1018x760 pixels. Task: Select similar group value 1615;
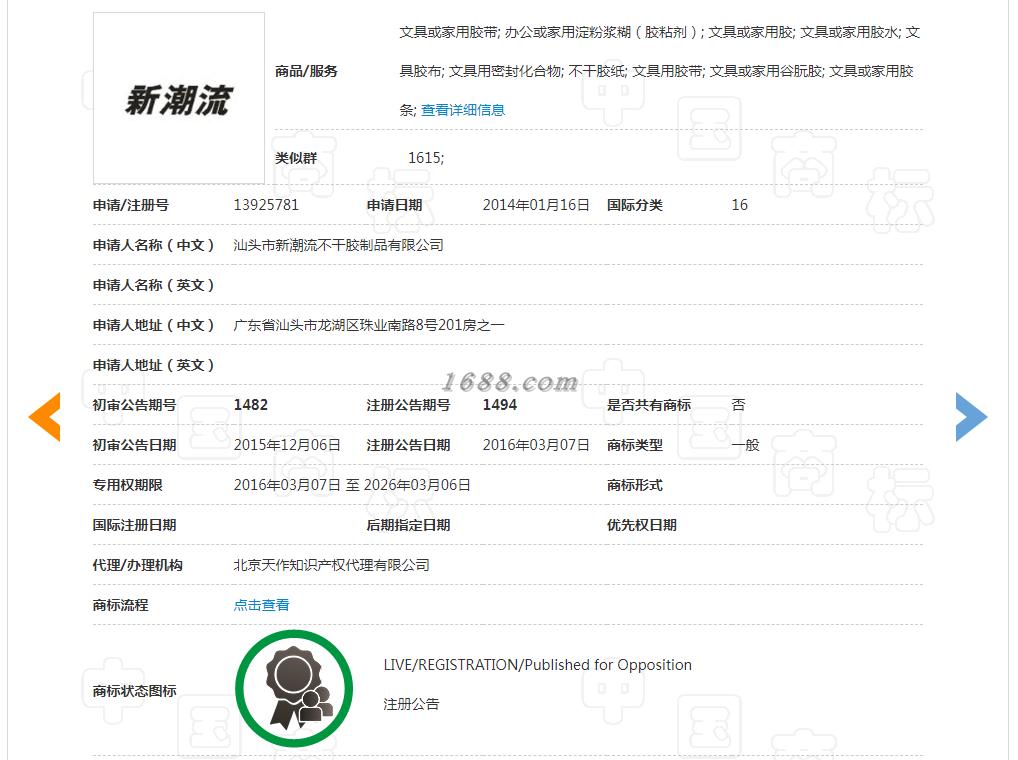point(426,158)
